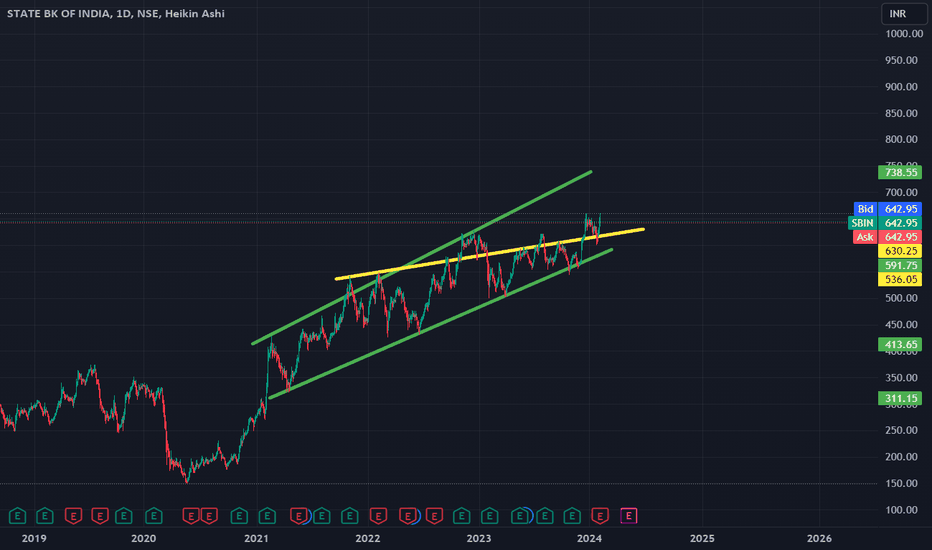
Task: Open the first earnings marker of 2021
Action: click(267, 516)
